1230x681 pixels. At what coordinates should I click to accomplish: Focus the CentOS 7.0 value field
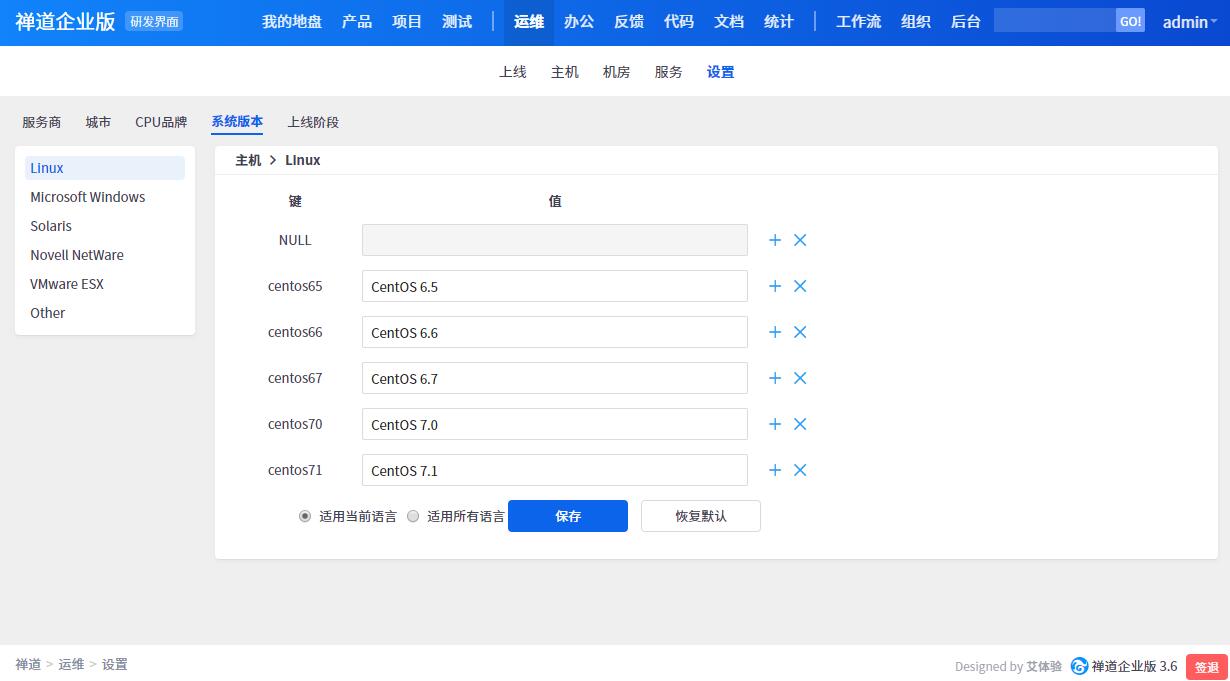click(x=555, y=424)
